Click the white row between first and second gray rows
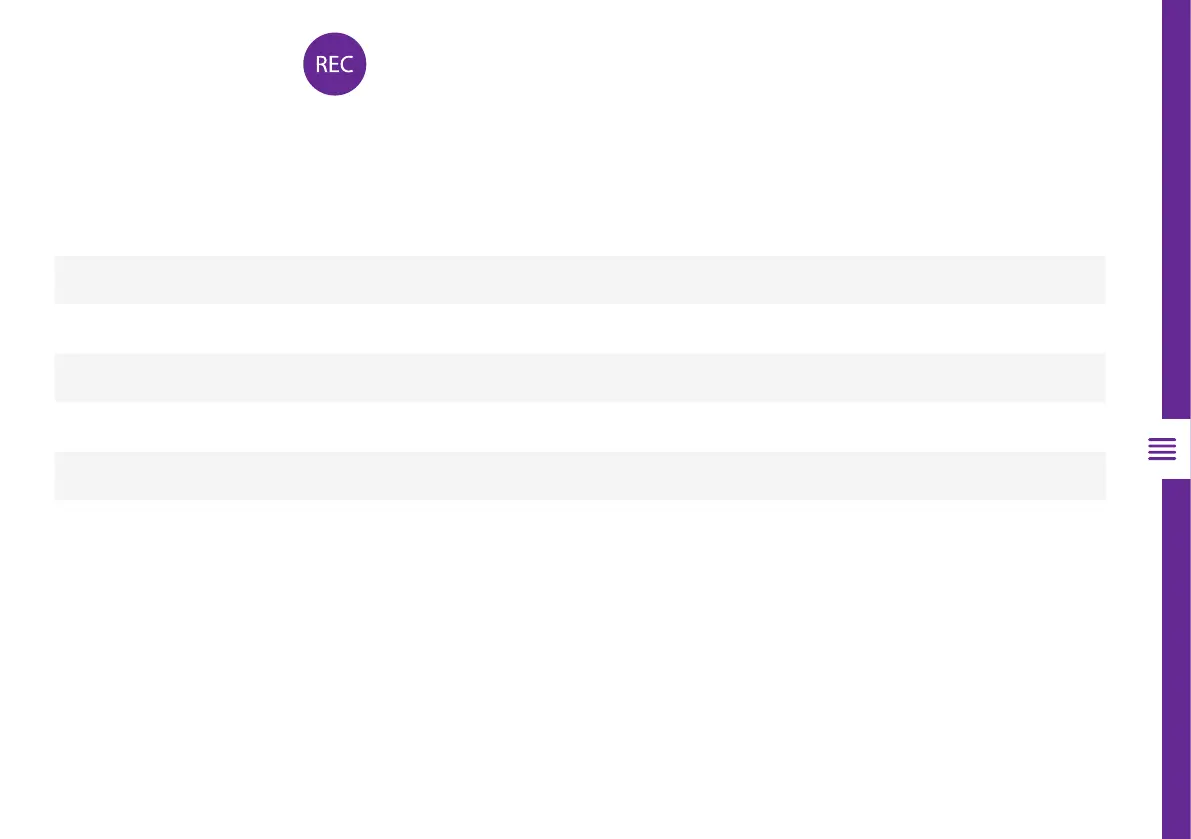 579,328
